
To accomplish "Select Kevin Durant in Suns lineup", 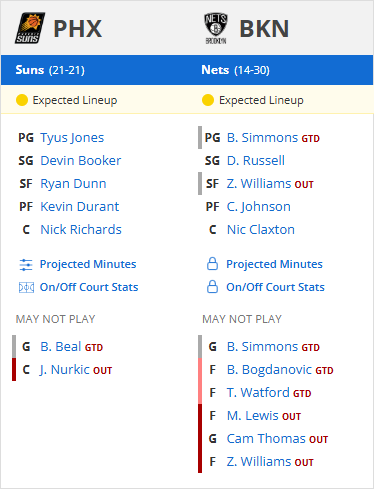I will (x=80, y=207).
